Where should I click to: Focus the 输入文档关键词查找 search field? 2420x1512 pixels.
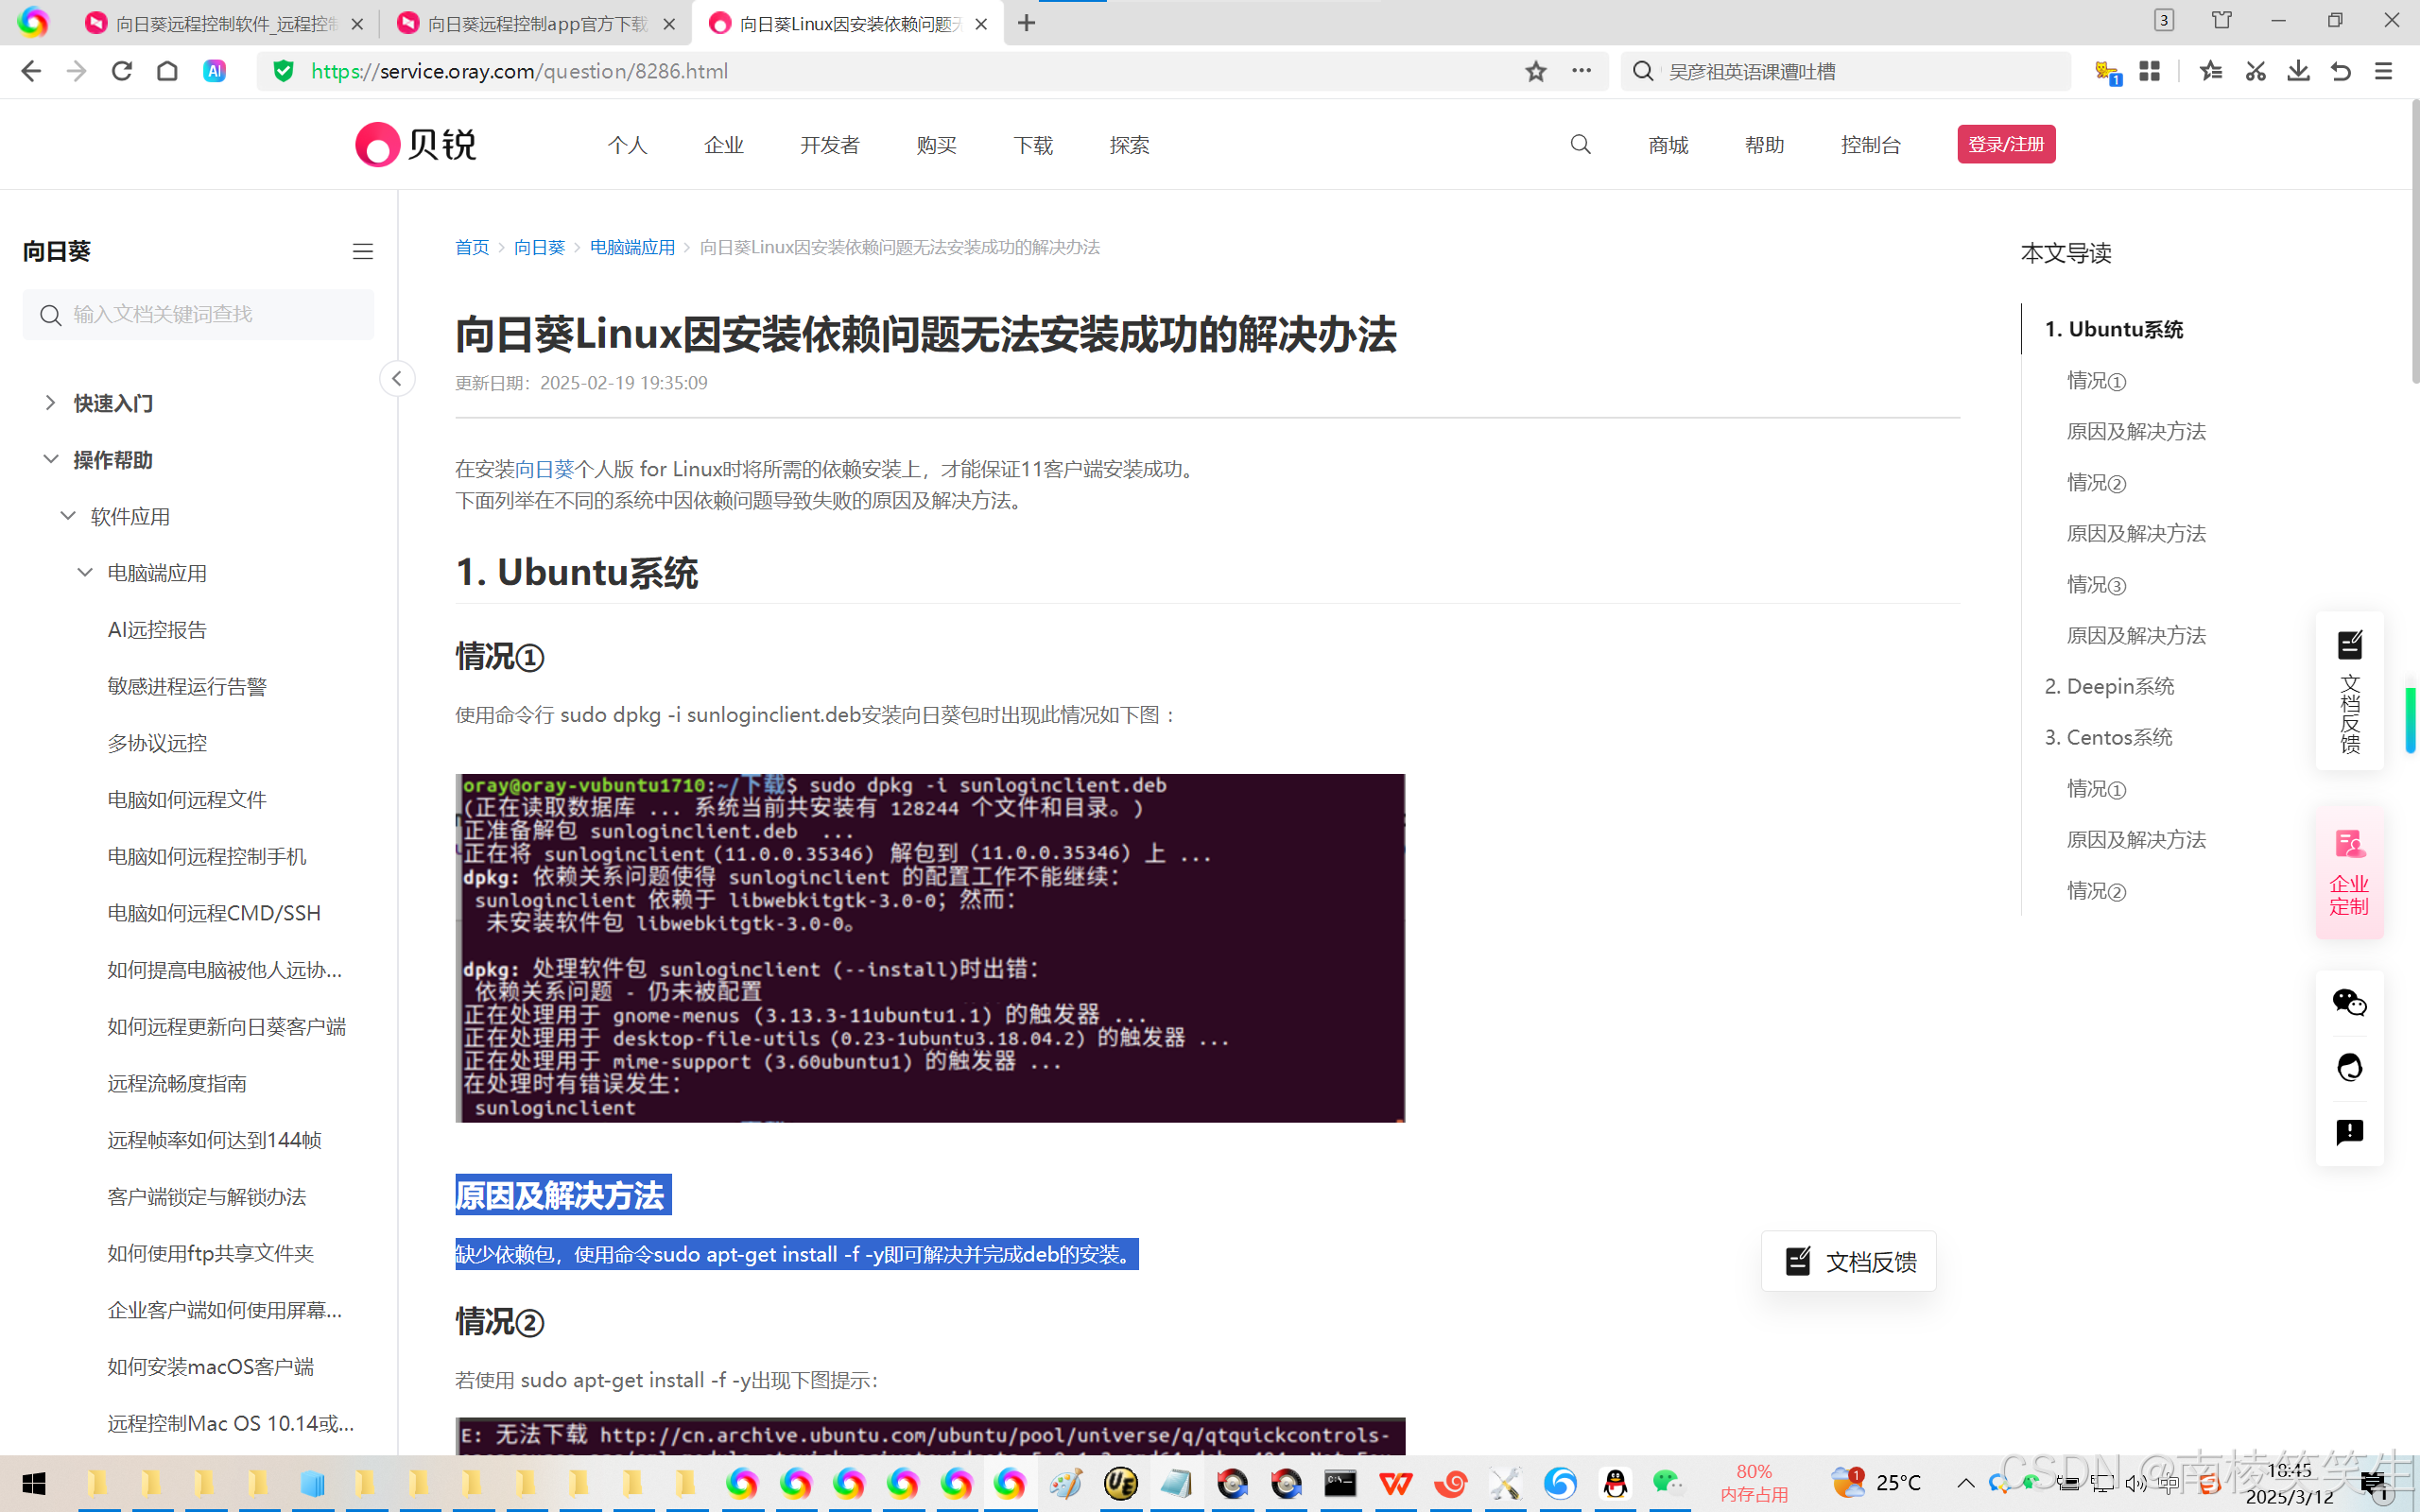tap(198, 314)
